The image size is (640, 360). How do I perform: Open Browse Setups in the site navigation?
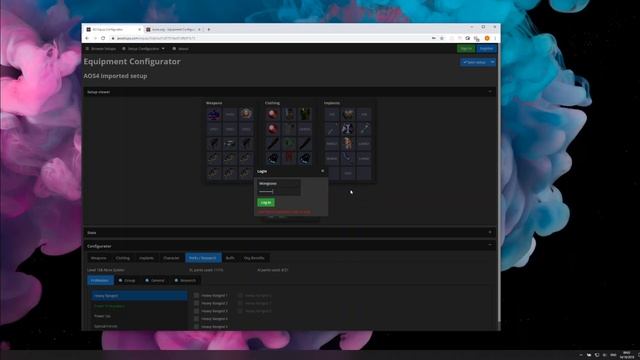coord(101,49)
